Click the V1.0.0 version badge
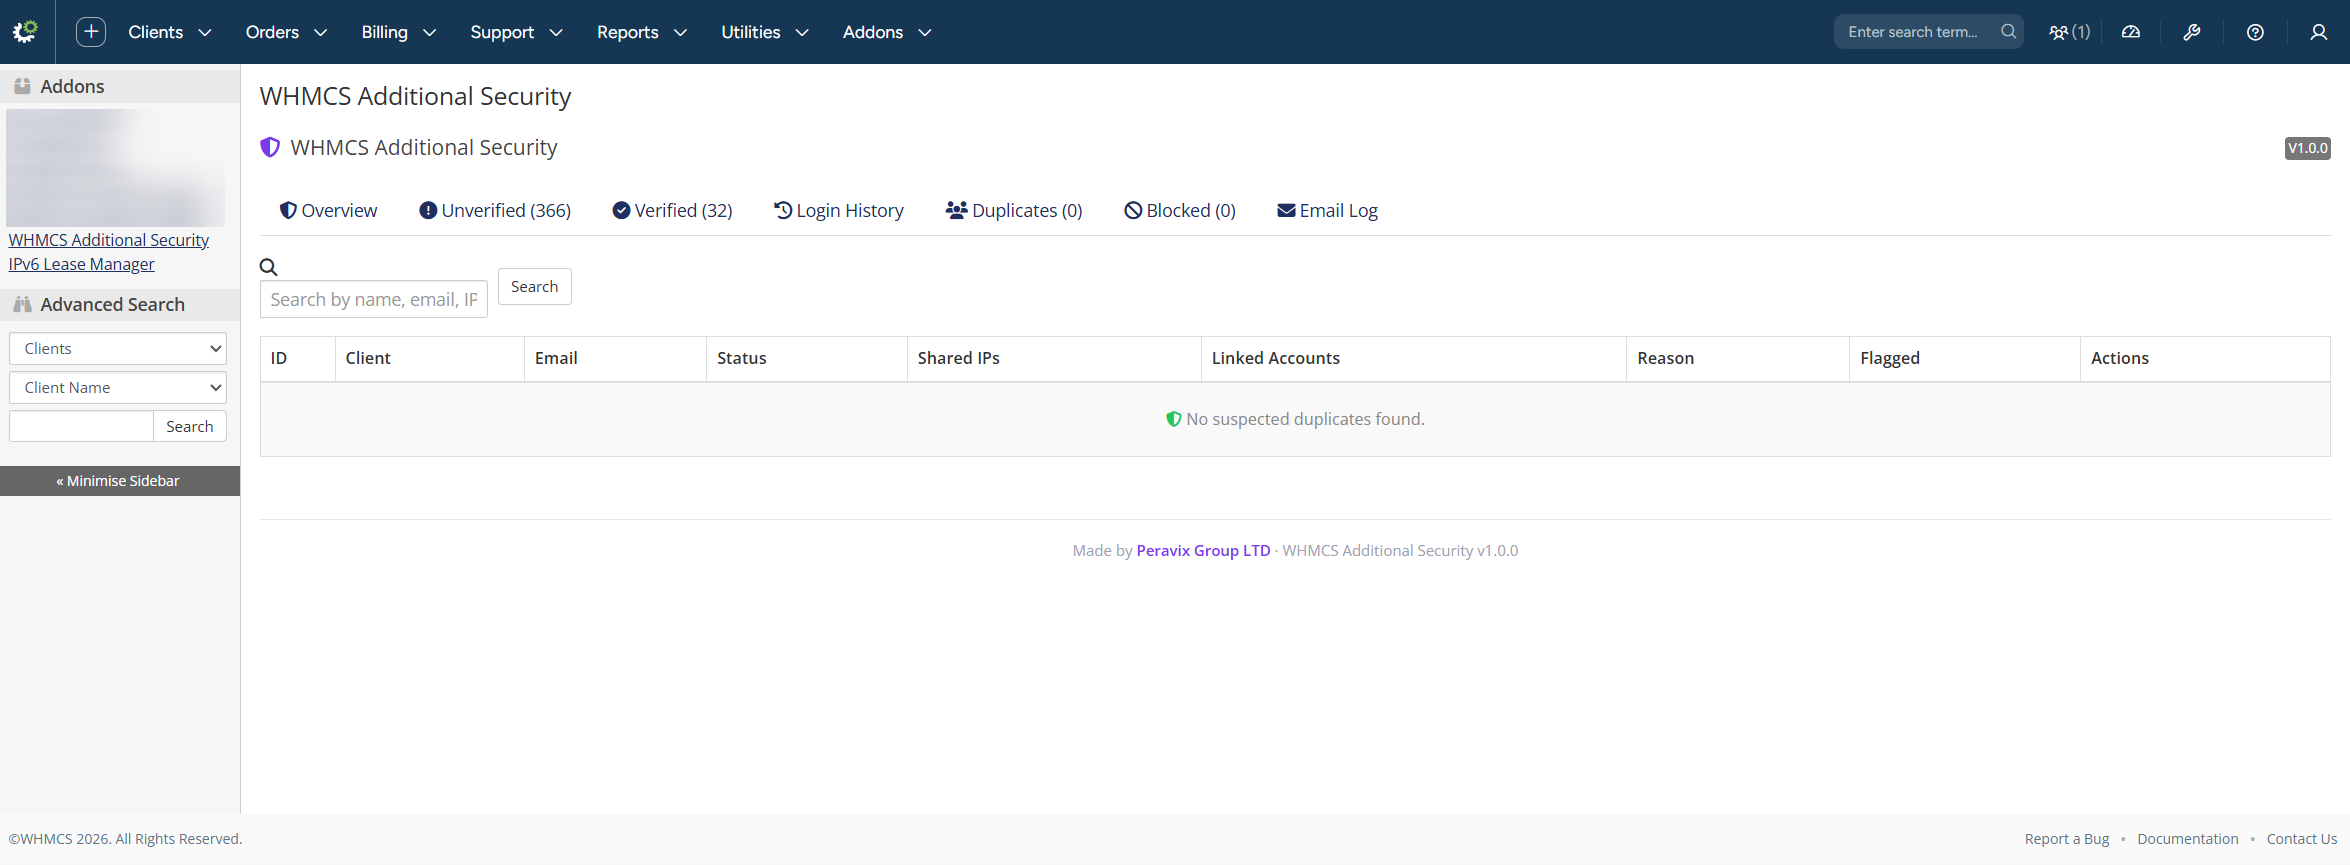The width and height of the screenshot is (2350, 865). tap(2308, 148)
